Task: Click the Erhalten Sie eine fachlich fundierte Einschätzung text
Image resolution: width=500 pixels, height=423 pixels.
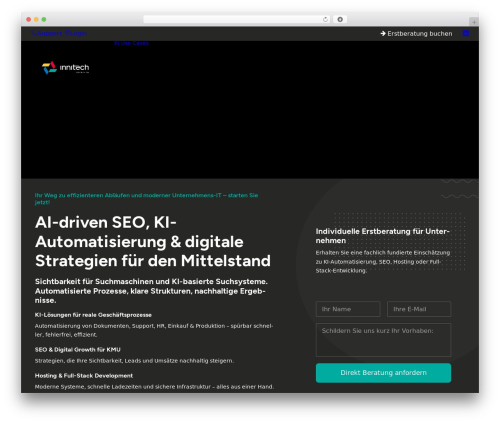Action: tap(383, 262)
